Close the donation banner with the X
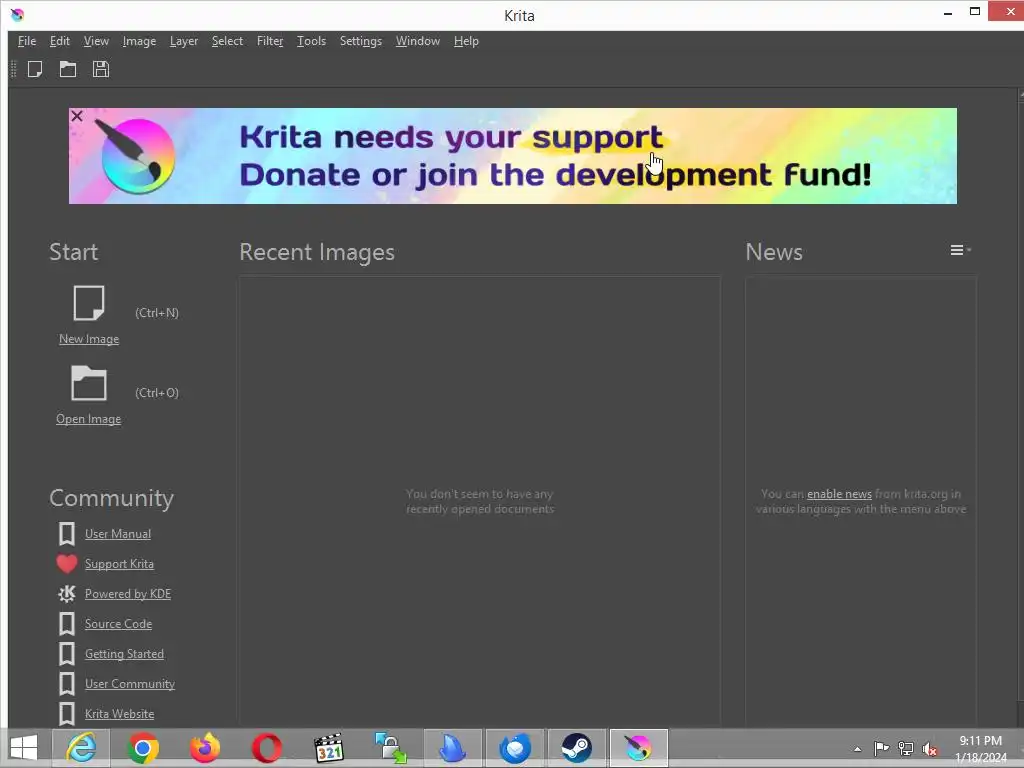 (x=76, y=116)
